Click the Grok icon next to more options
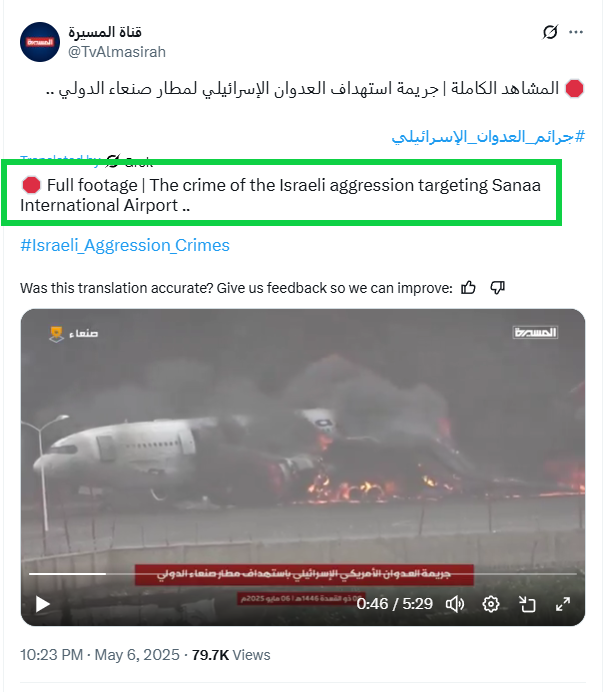The image size is (607, 692). click(x=550, y=32)
